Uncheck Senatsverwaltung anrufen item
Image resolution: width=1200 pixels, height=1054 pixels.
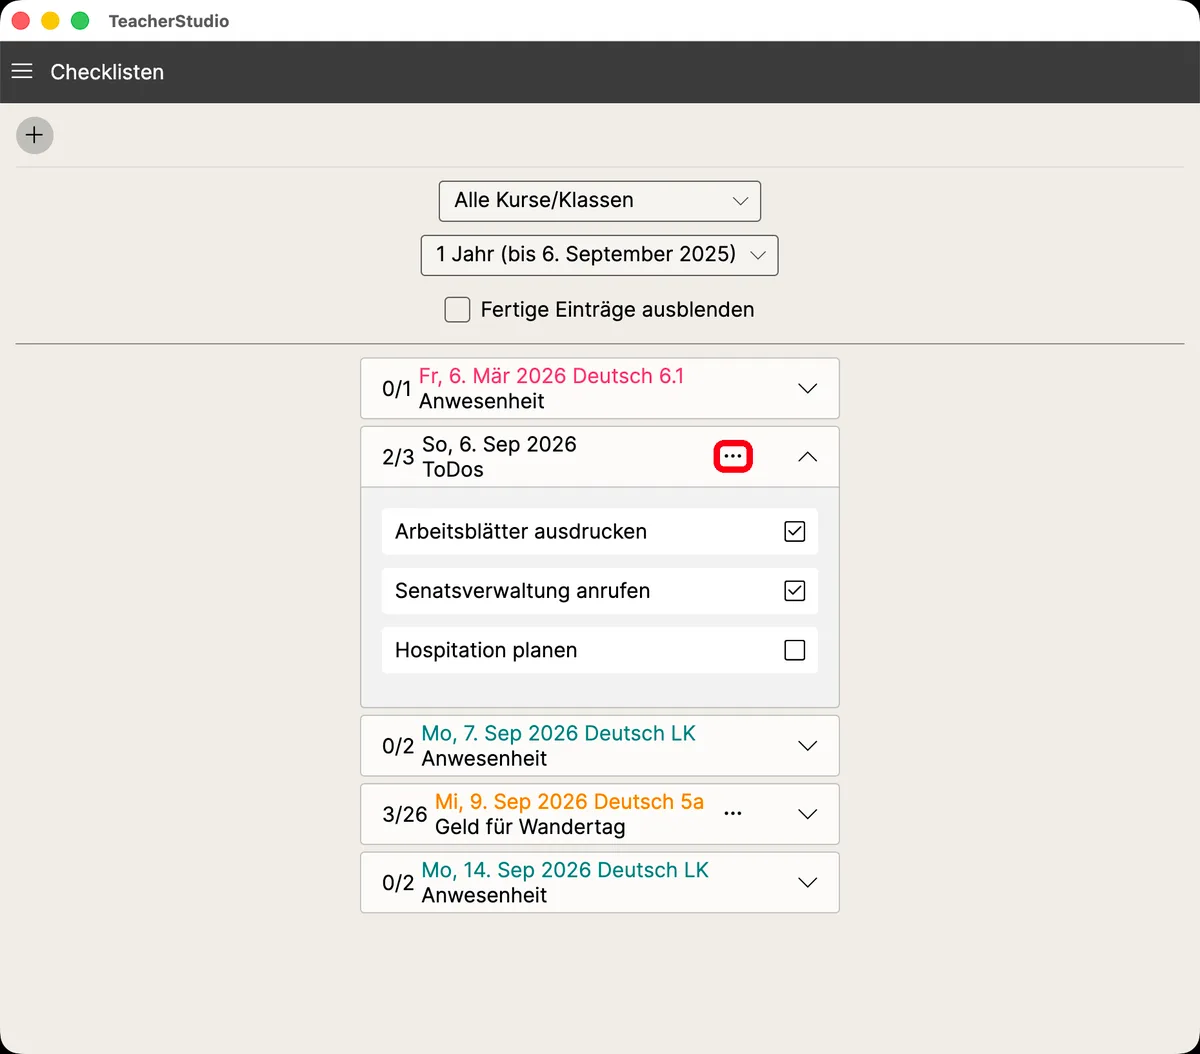click(795, 591)
